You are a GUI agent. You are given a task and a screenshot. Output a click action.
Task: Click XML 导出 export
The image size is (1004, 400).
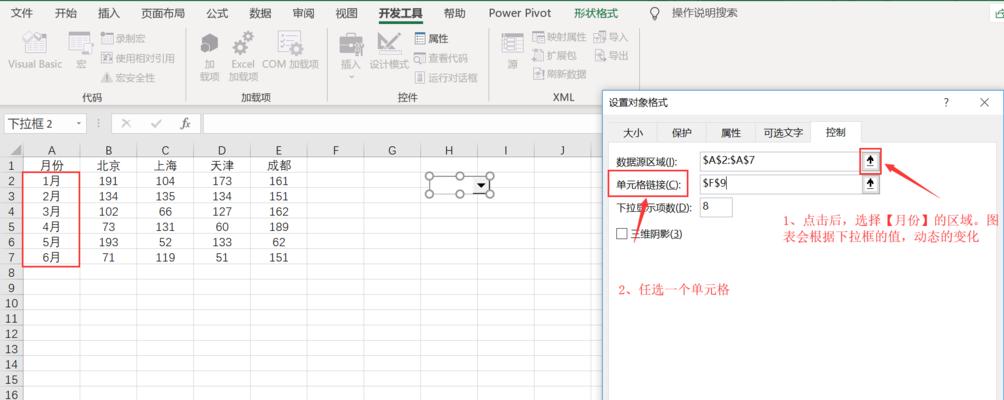click(611, 56)
